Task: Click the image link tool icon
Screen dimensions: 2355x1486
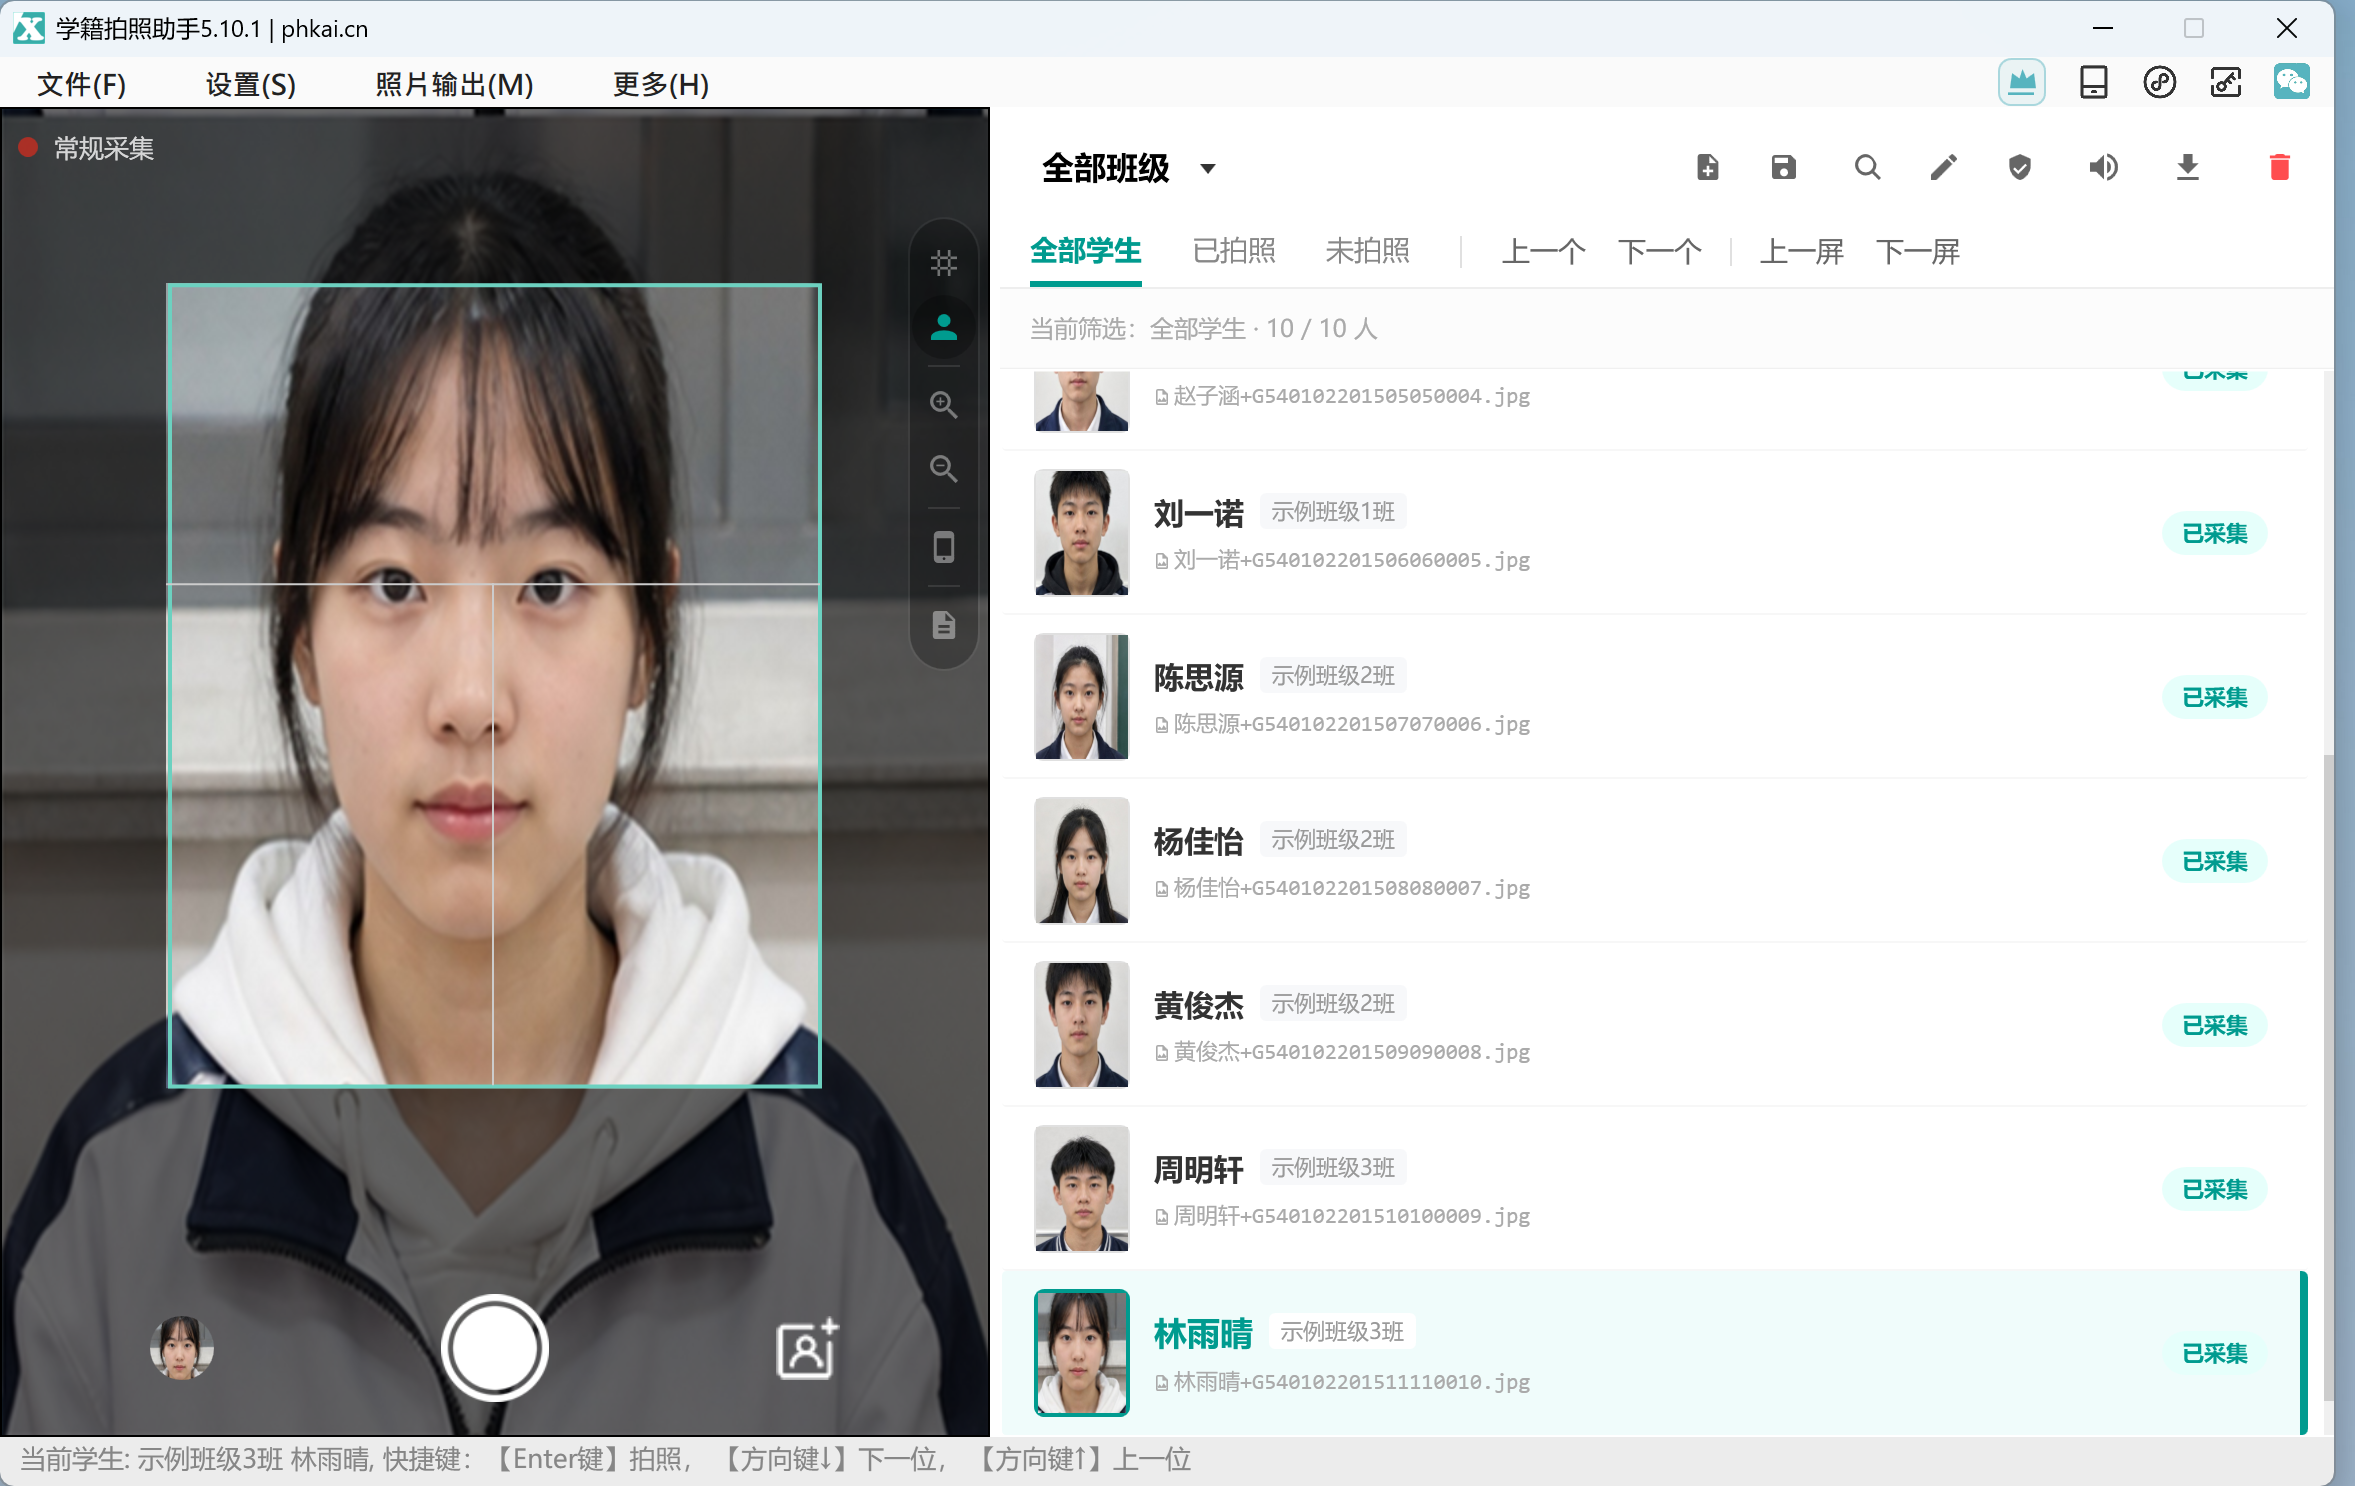Action: click(2225, 82)
